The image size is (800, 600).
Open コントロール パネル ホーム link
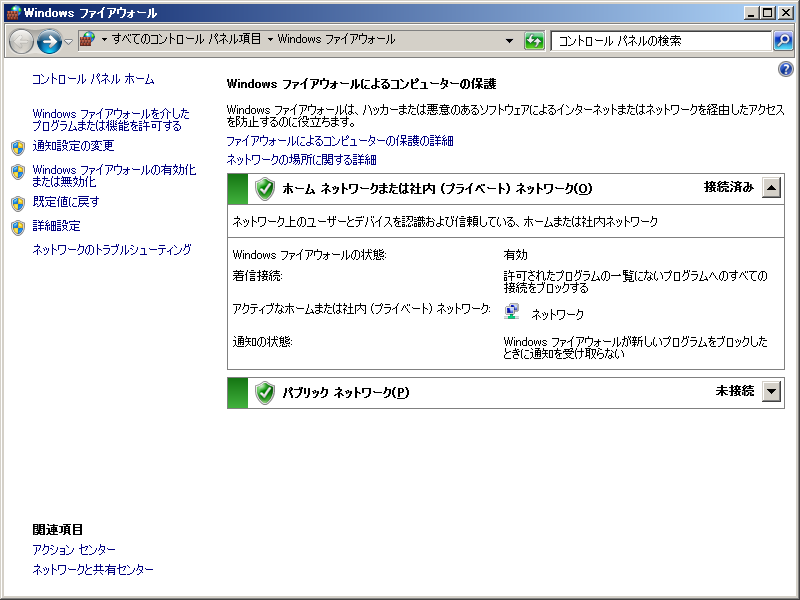(x=93, y=79)
